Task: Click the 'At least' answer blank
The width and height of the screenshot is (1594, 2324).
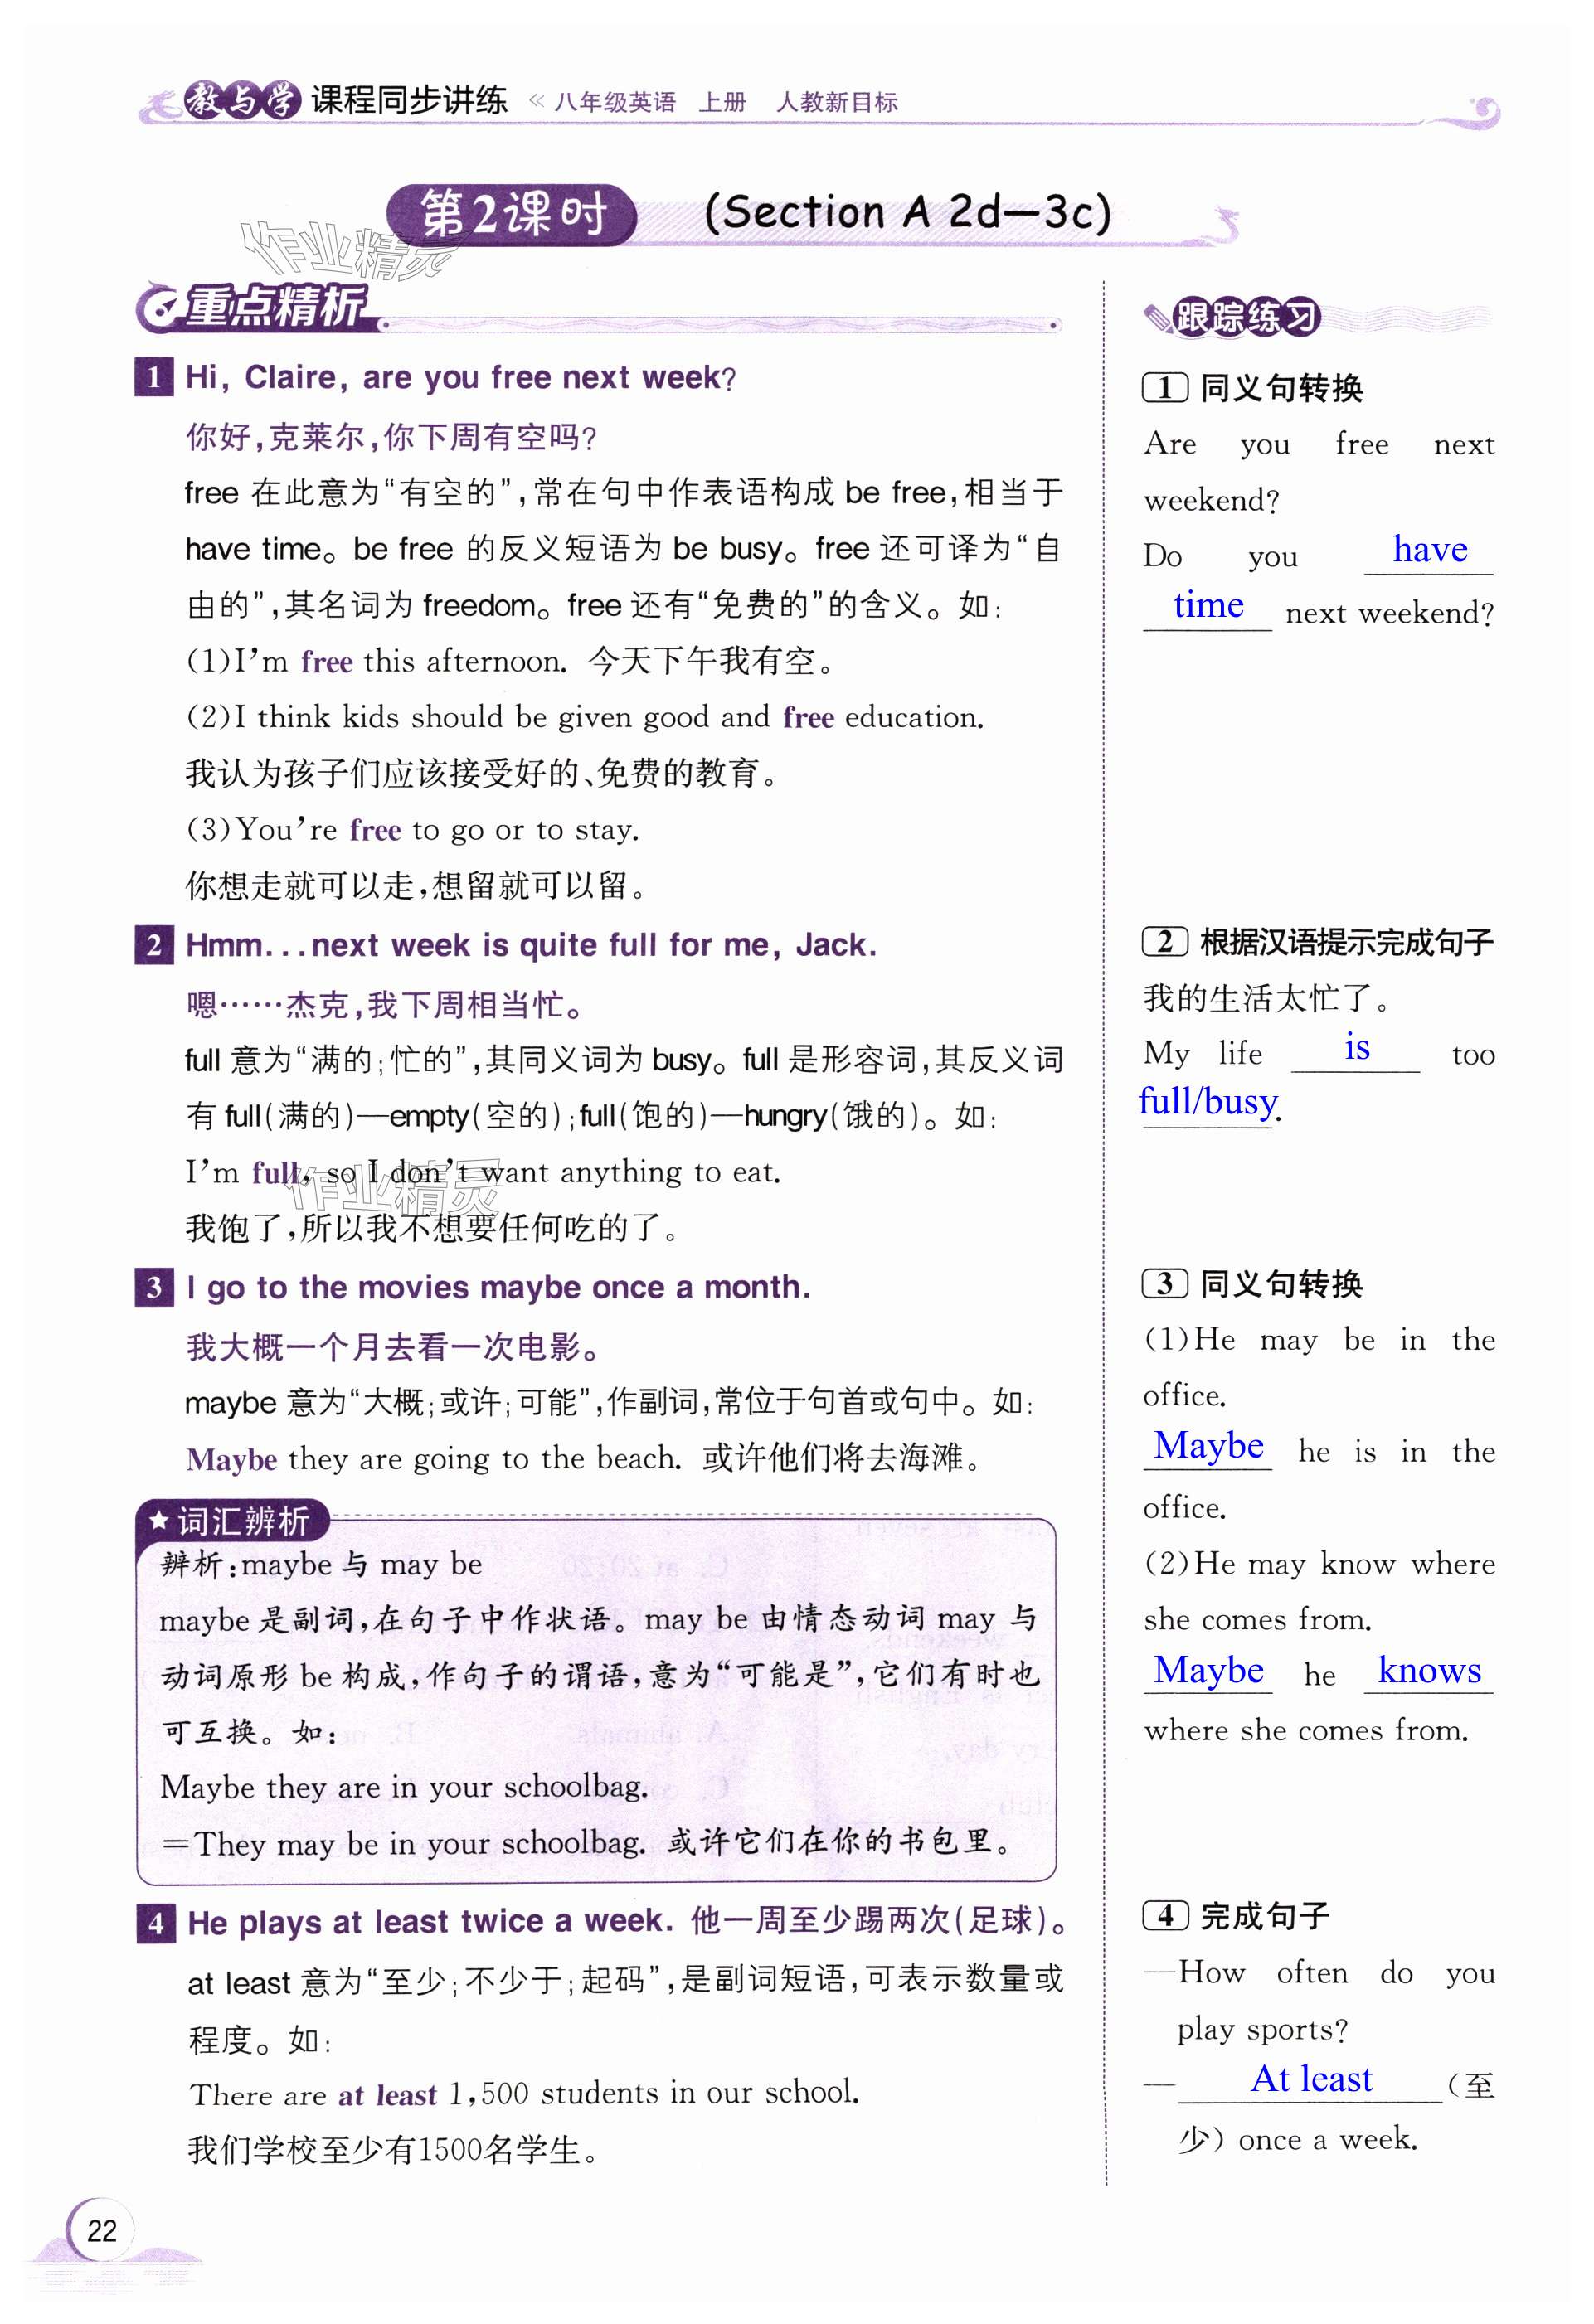Action: click(x=1310, y=2080)
